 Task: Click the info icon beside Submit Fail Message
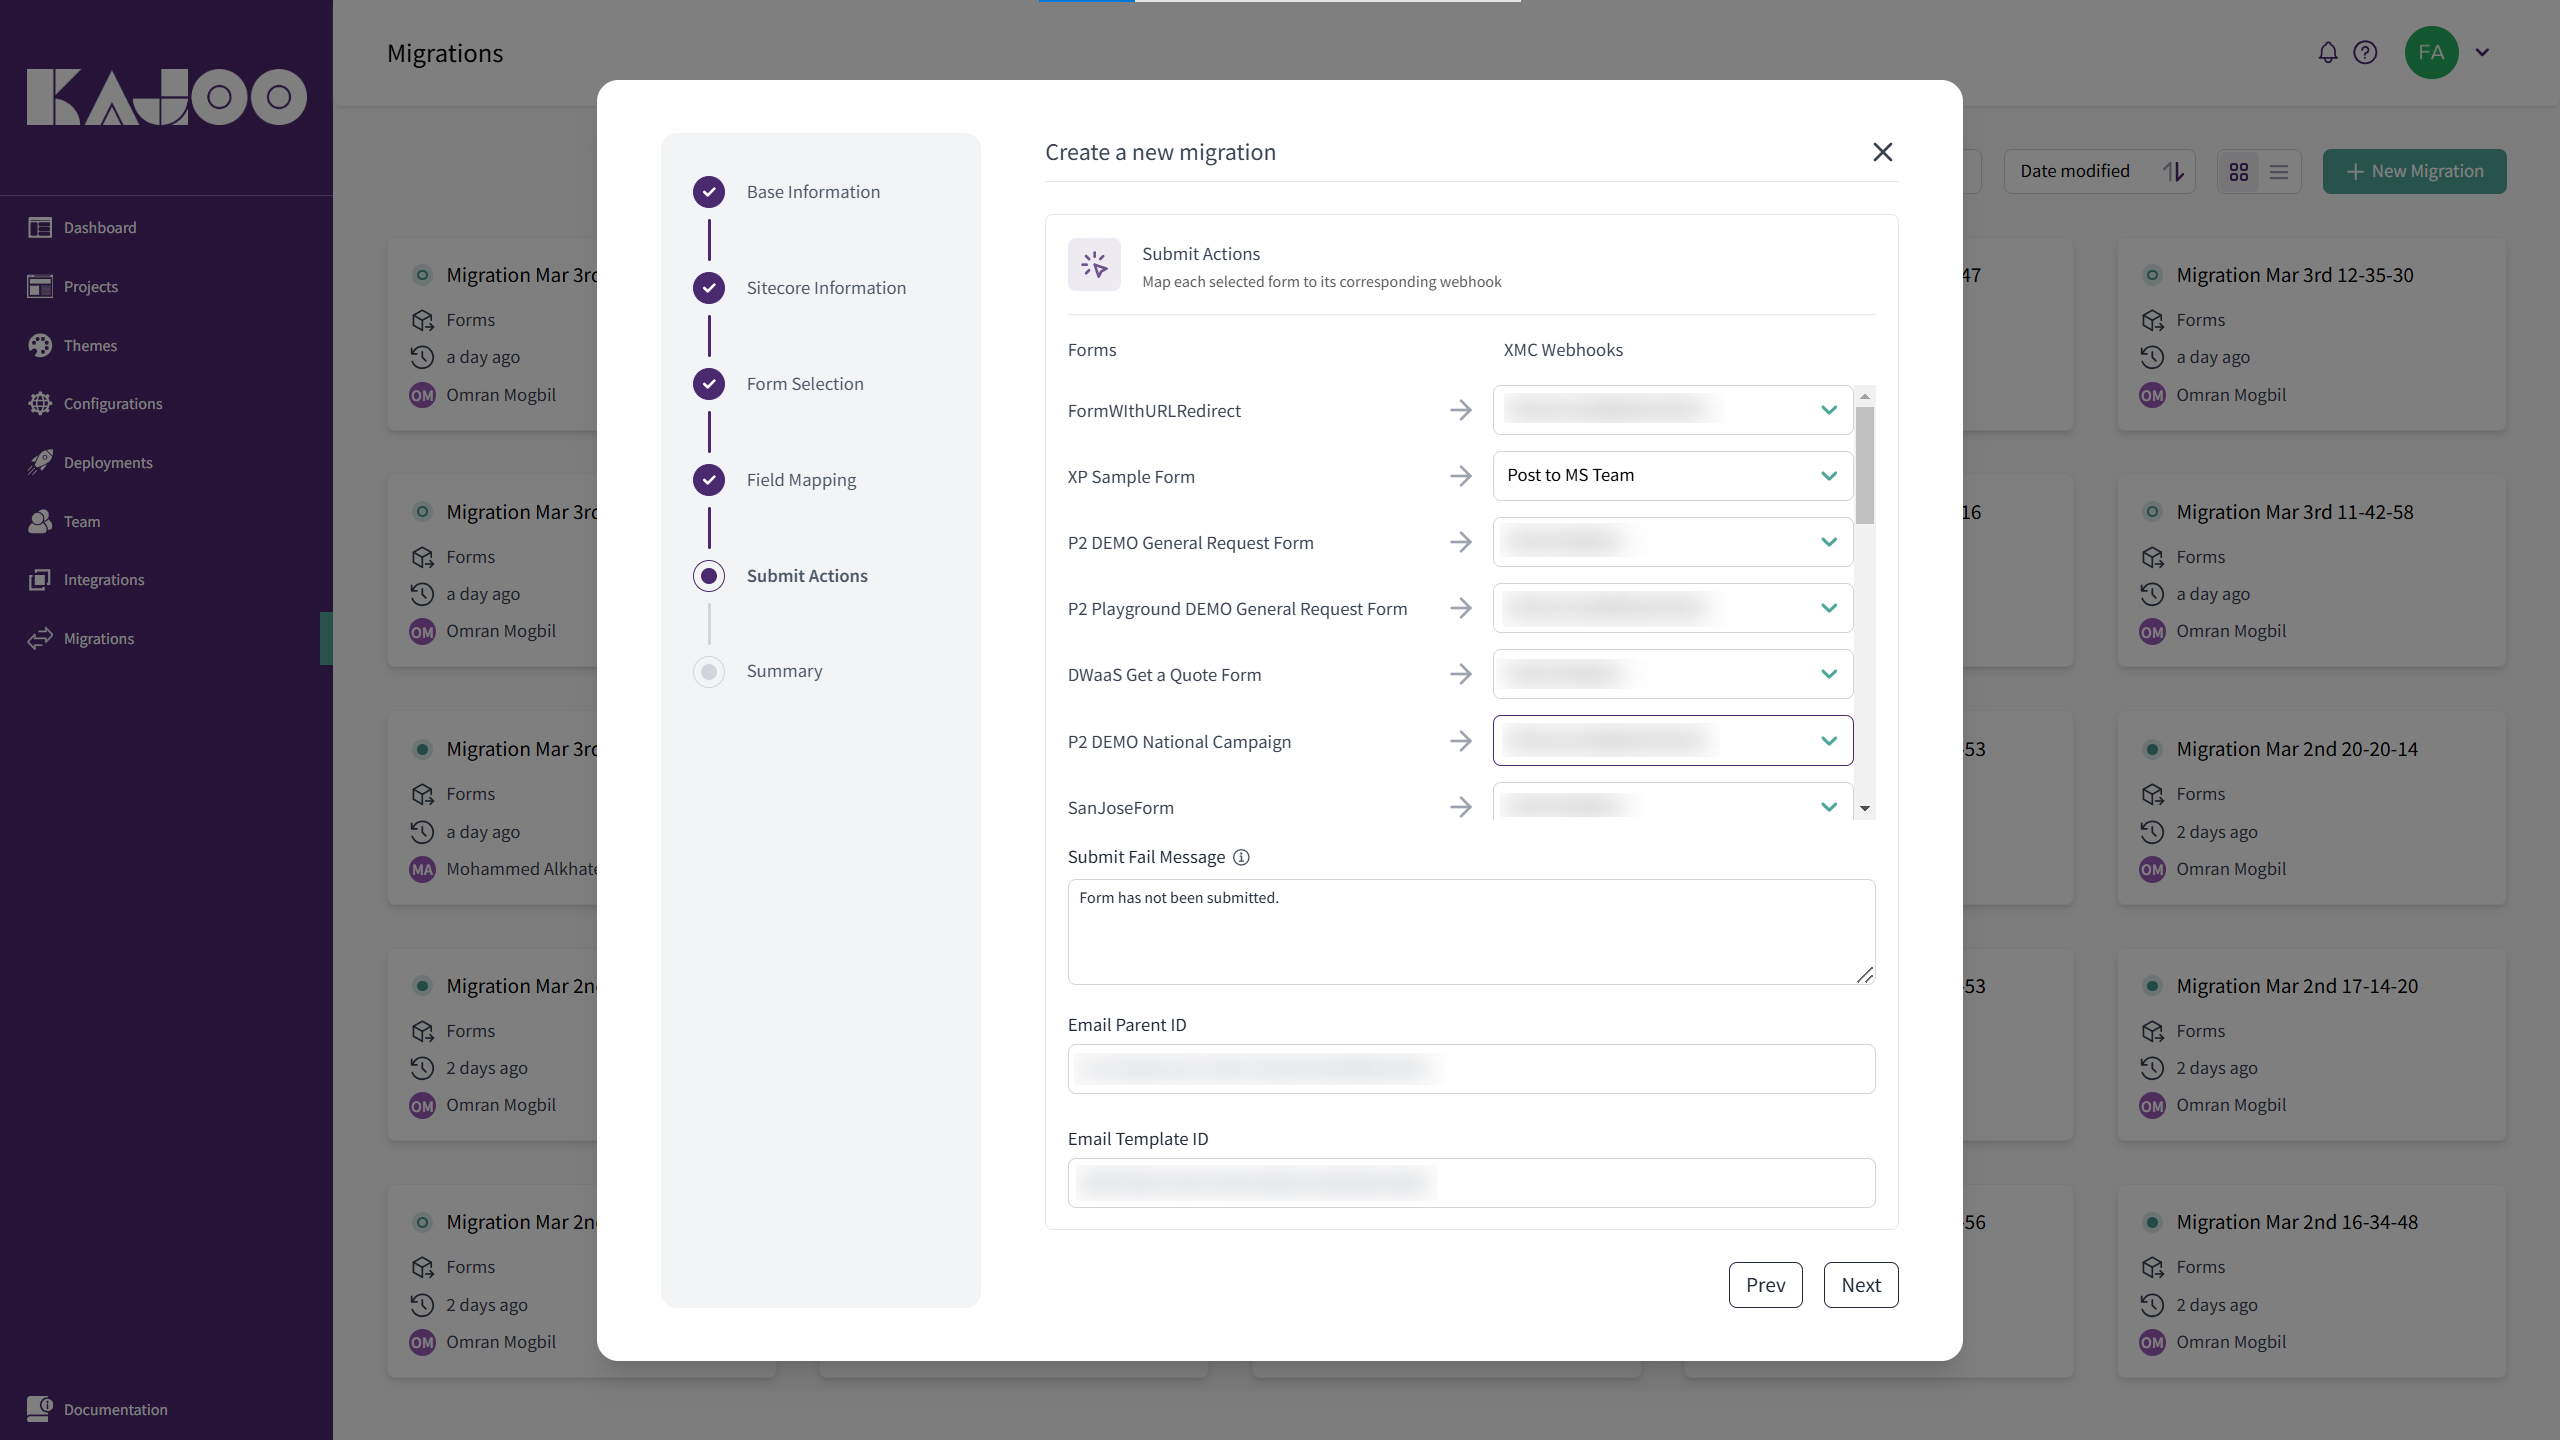[1241, 857]
